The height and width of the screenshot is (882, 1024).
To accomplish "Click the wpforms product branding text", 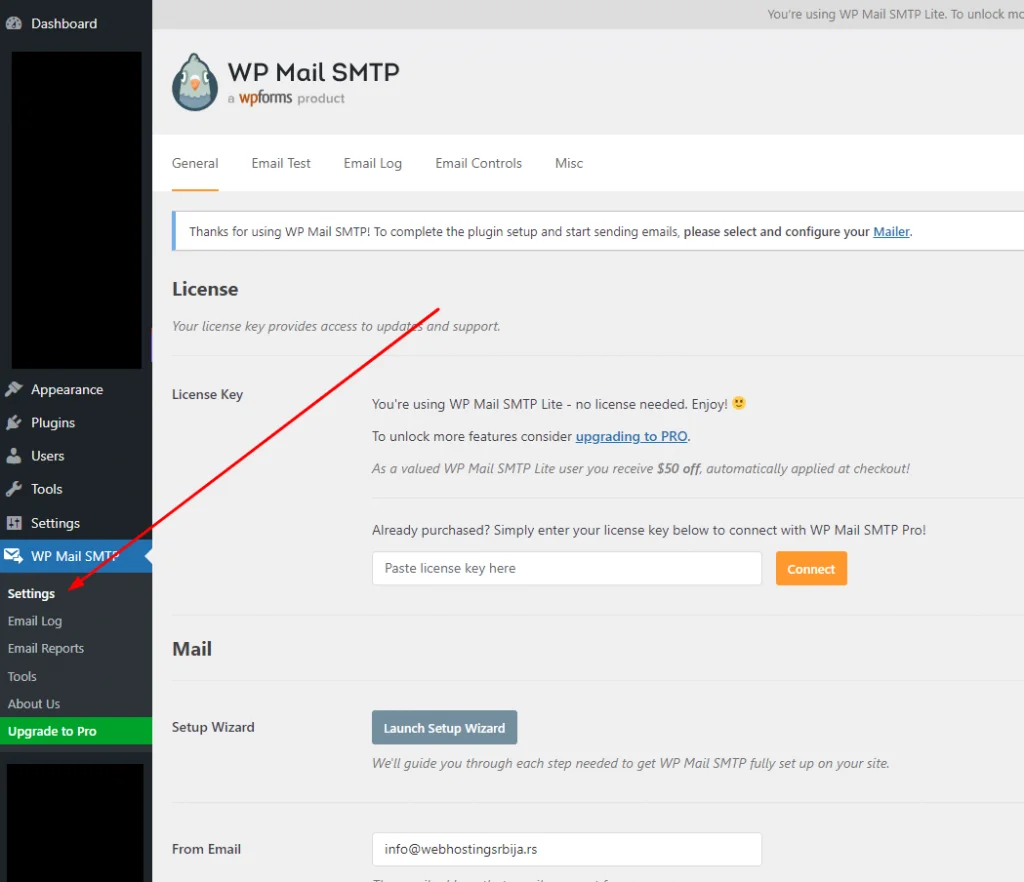I will tap(286, 98).
